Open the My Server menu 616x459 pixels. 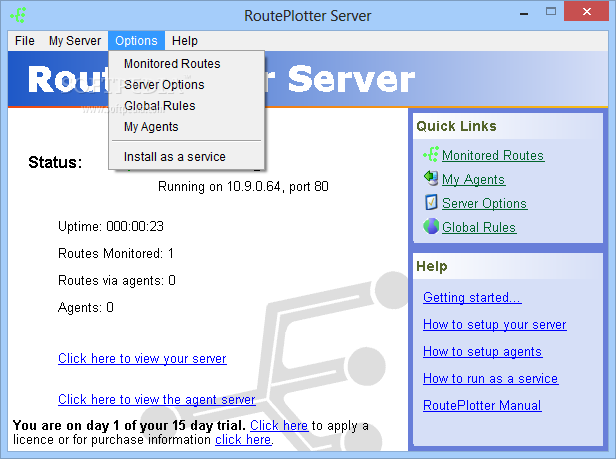pyautogui.click(x=75, y=40)
